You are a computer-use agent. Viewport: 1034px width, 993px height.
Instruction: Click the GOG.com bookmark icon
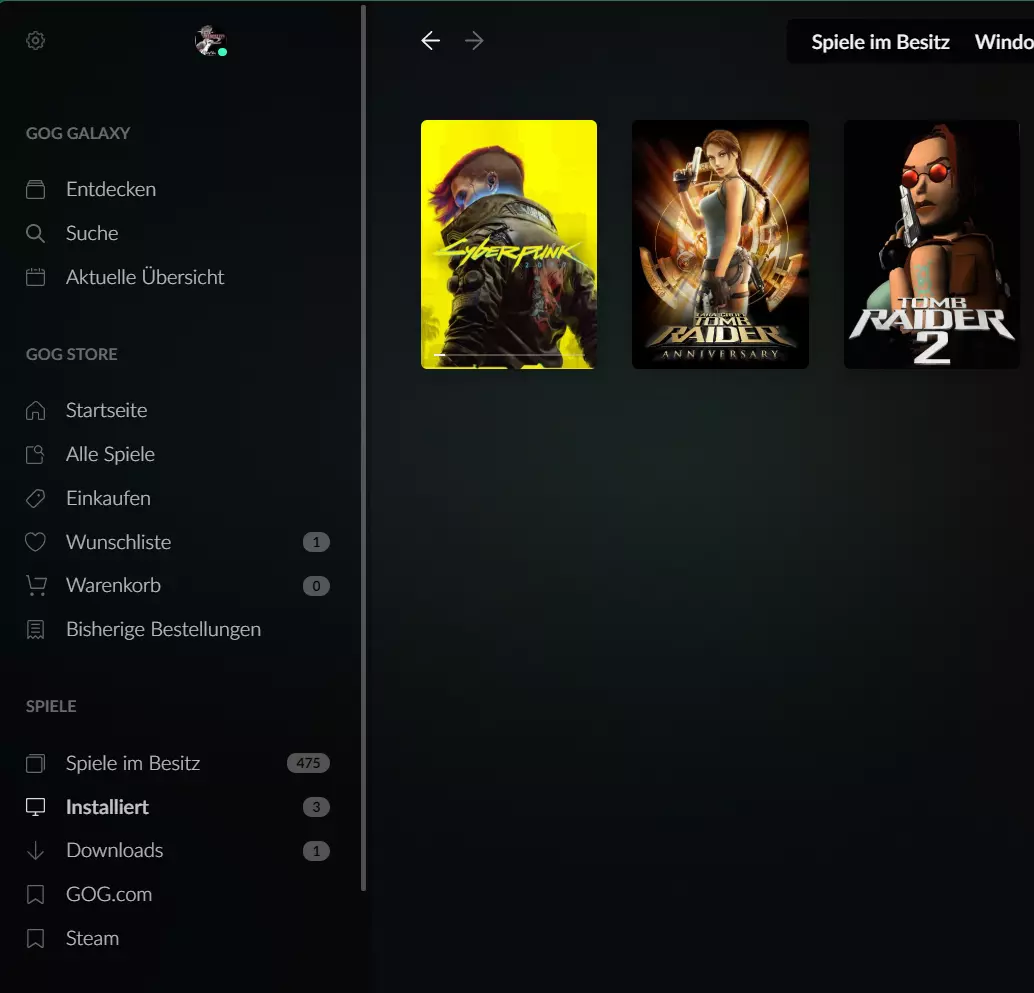36,895
